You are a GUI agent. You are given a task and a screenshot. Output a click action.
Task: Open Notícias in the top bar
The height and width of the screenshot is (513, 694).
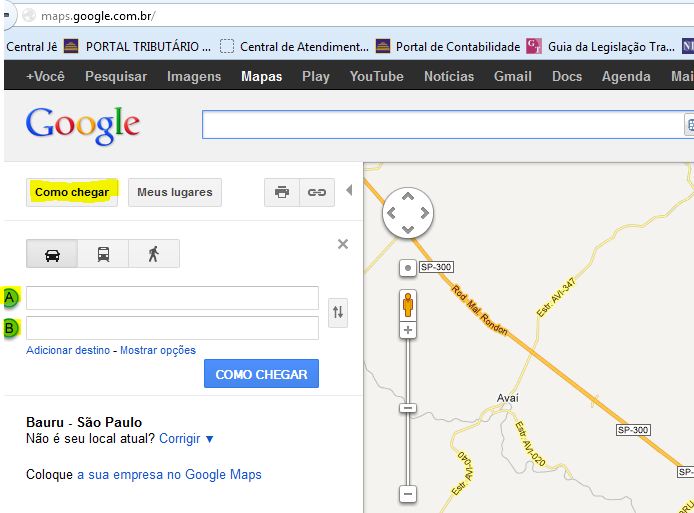click(449, 76)
